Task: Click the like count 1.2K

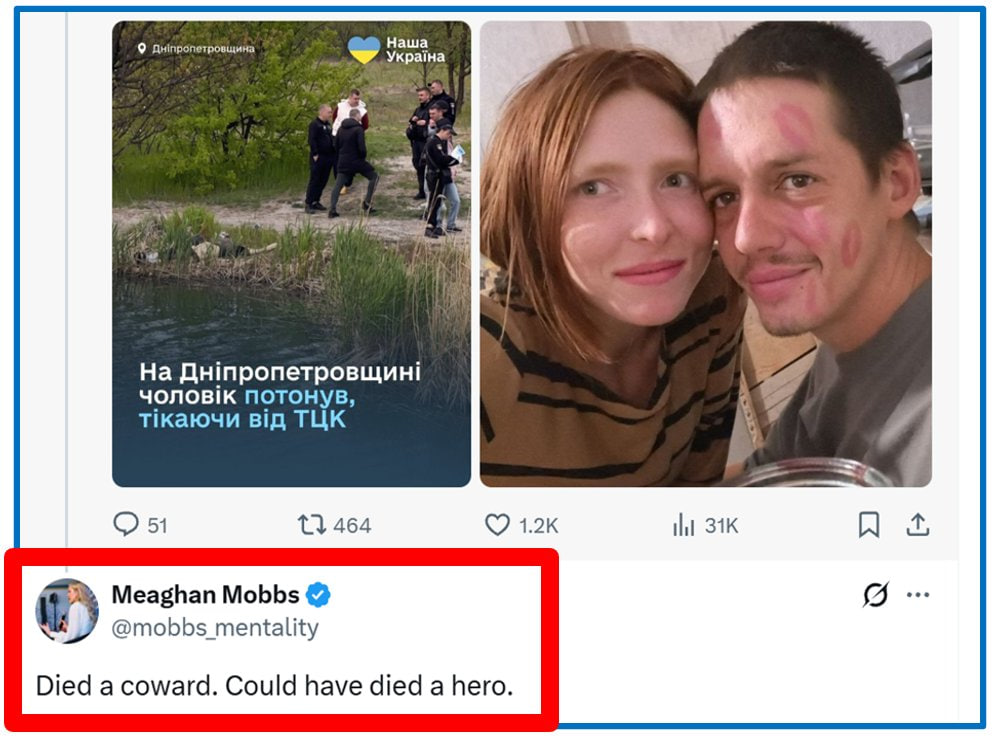Action: tap(538, 526)
